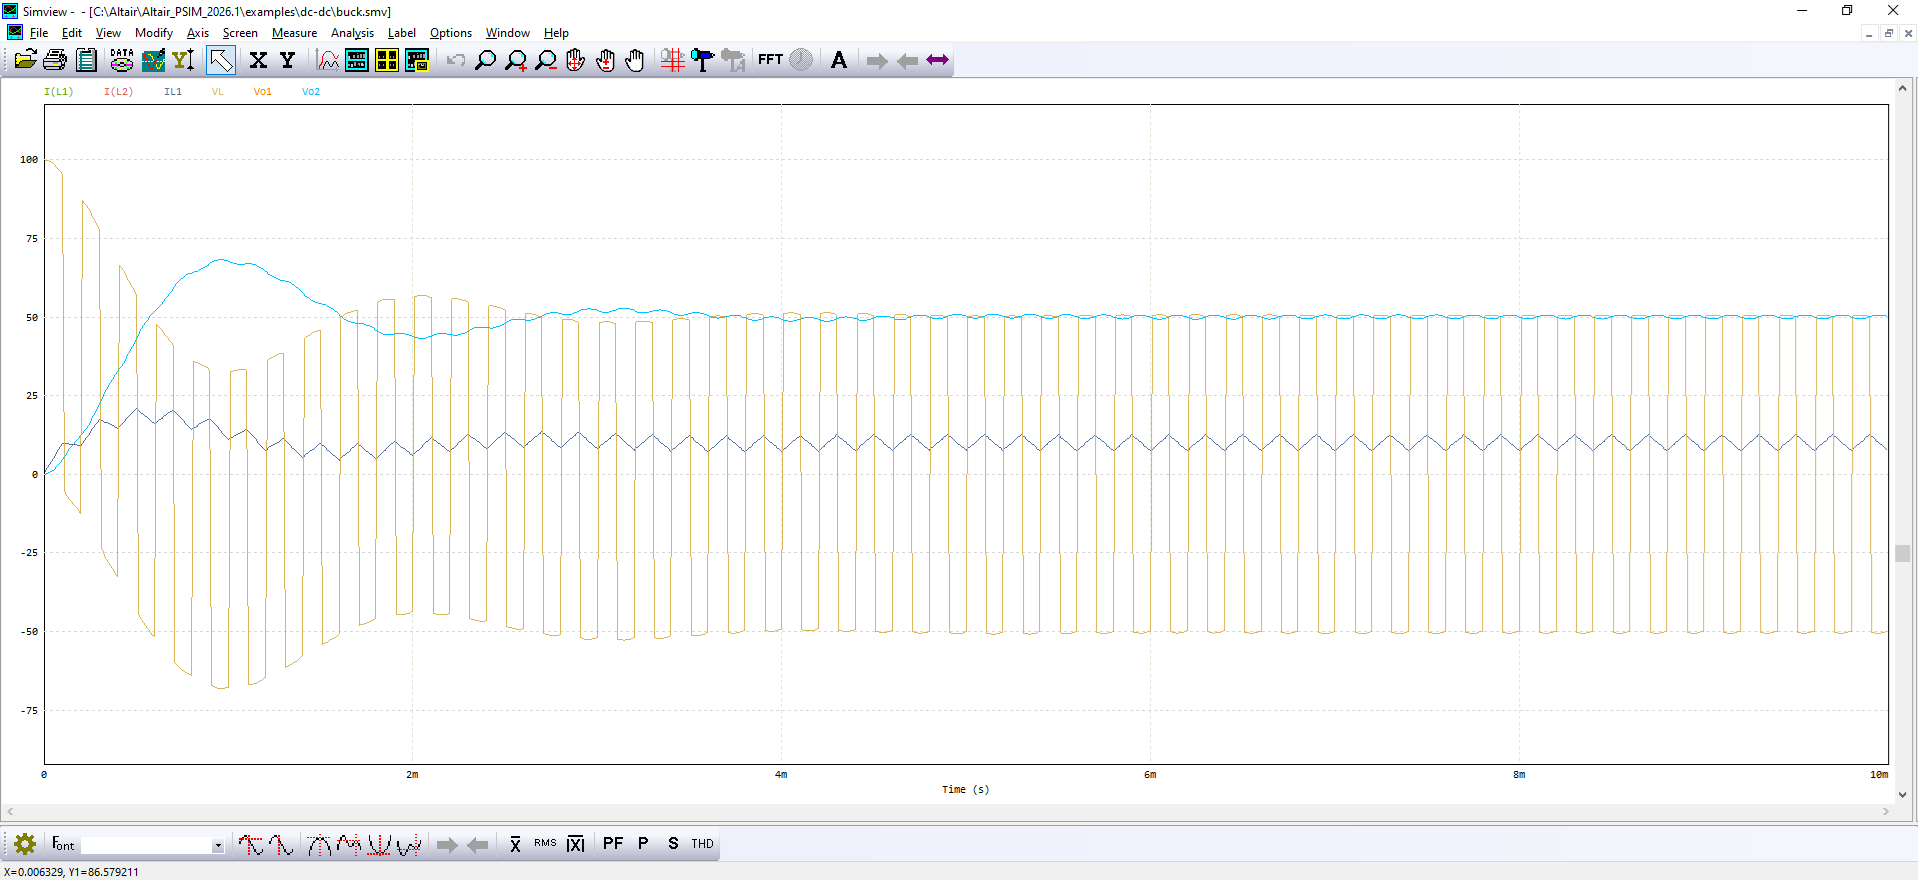Click the Vo2 curve legend label

point(311,92)
